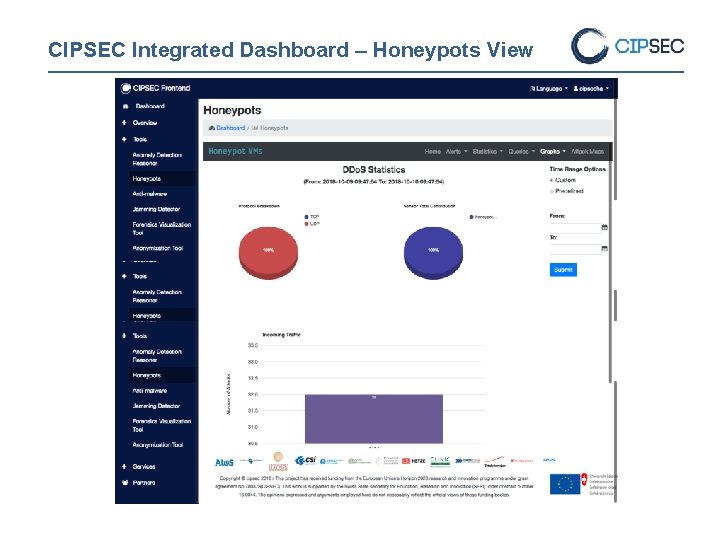The width and height of the screenshot is (720, 540).
Task: Open the calendar icon for From date
Action: pos(605,227)
